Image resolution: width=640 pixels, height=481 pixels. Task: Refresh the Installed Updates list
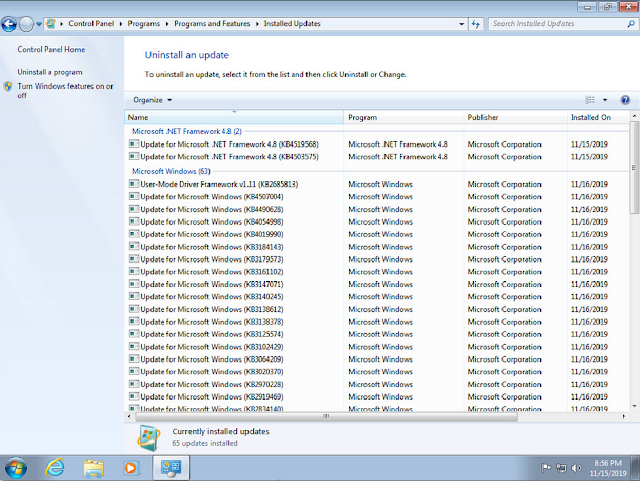pos(476,24)
